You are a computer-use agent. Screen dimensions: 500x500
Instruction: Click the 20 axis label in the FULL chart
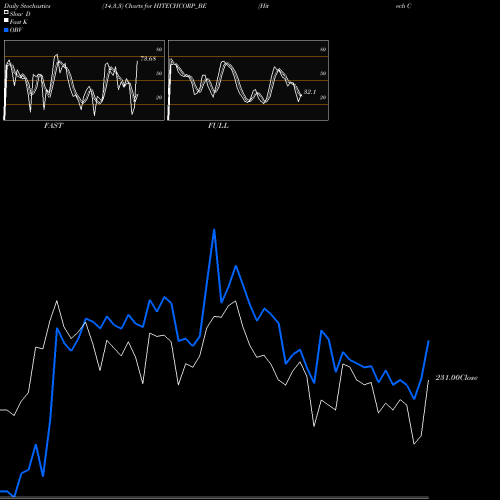point(323,97)
